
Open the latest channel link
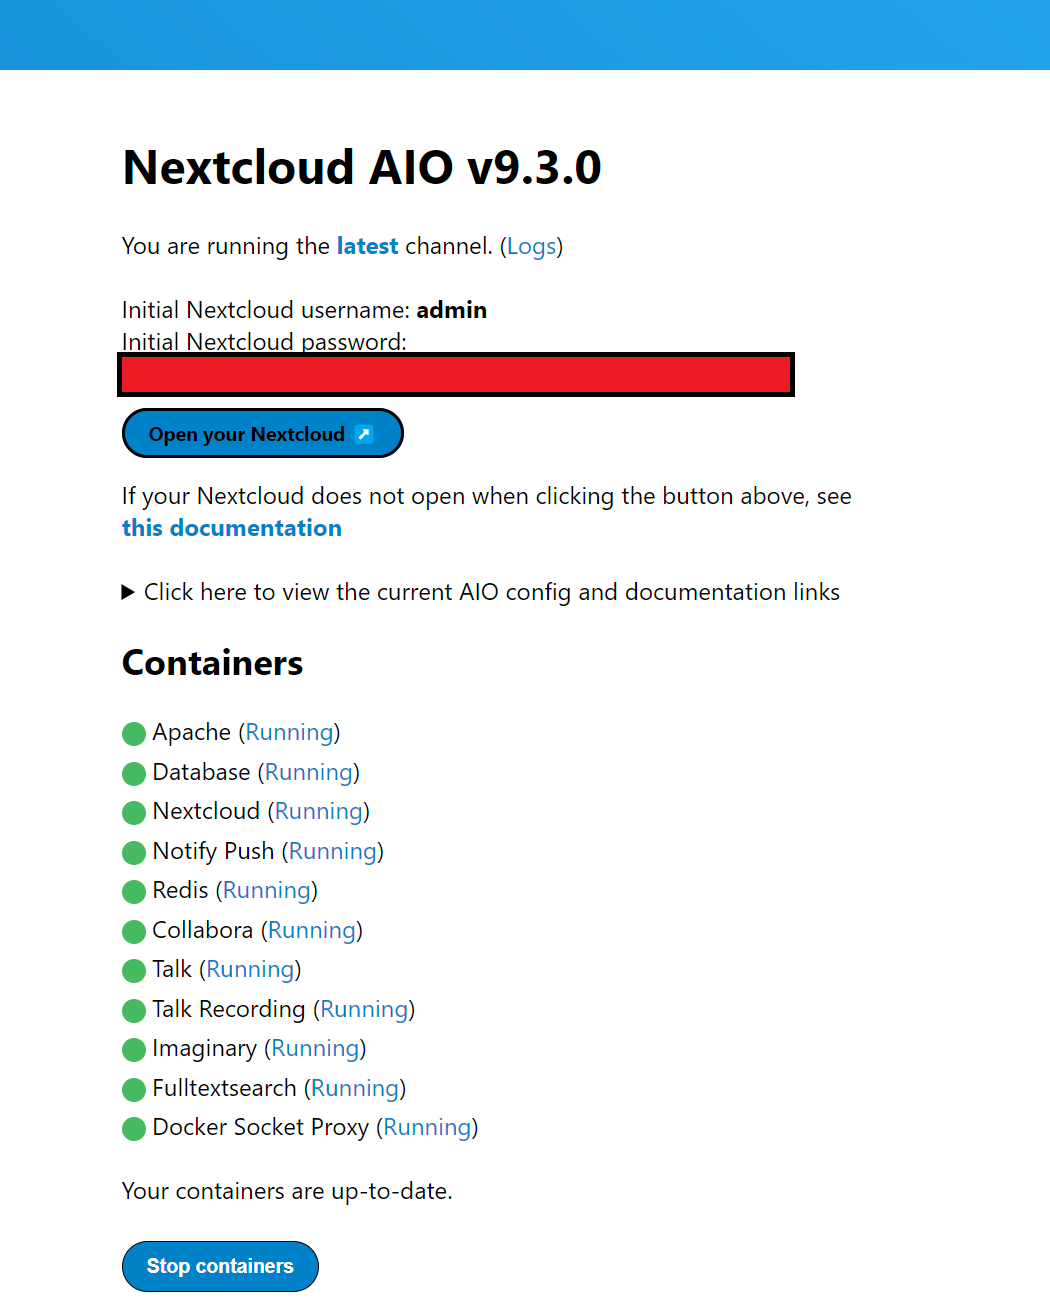tap(367, 246)
